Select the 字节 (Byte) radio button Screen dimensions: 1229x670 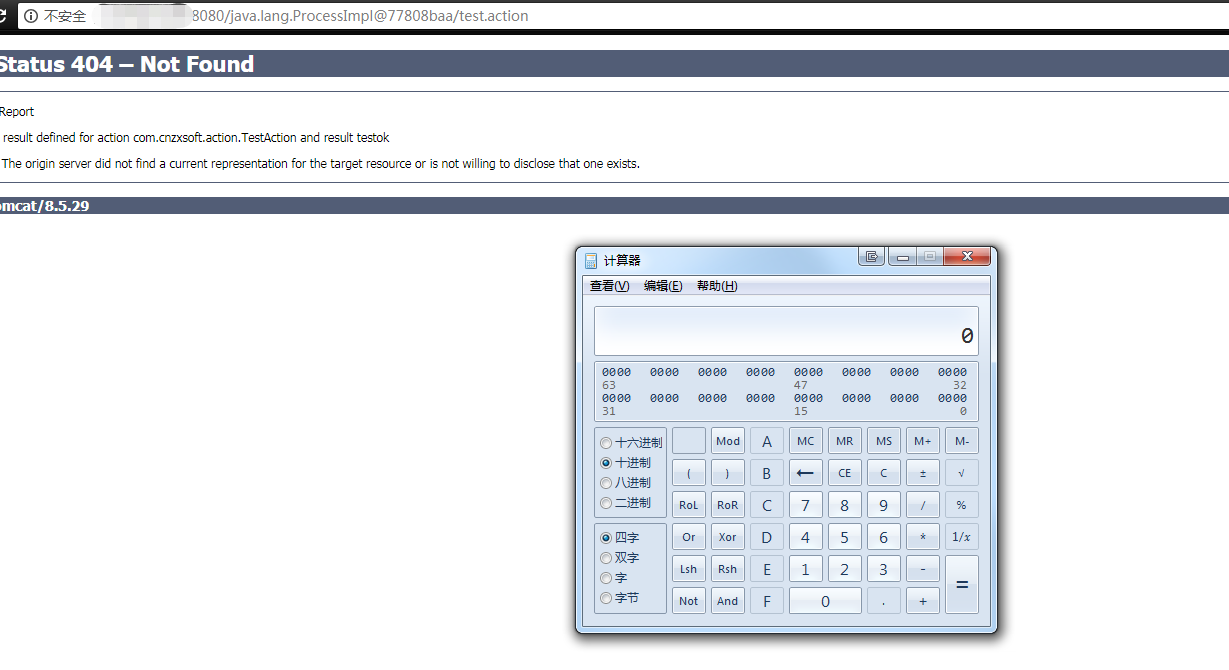(606, 598)
